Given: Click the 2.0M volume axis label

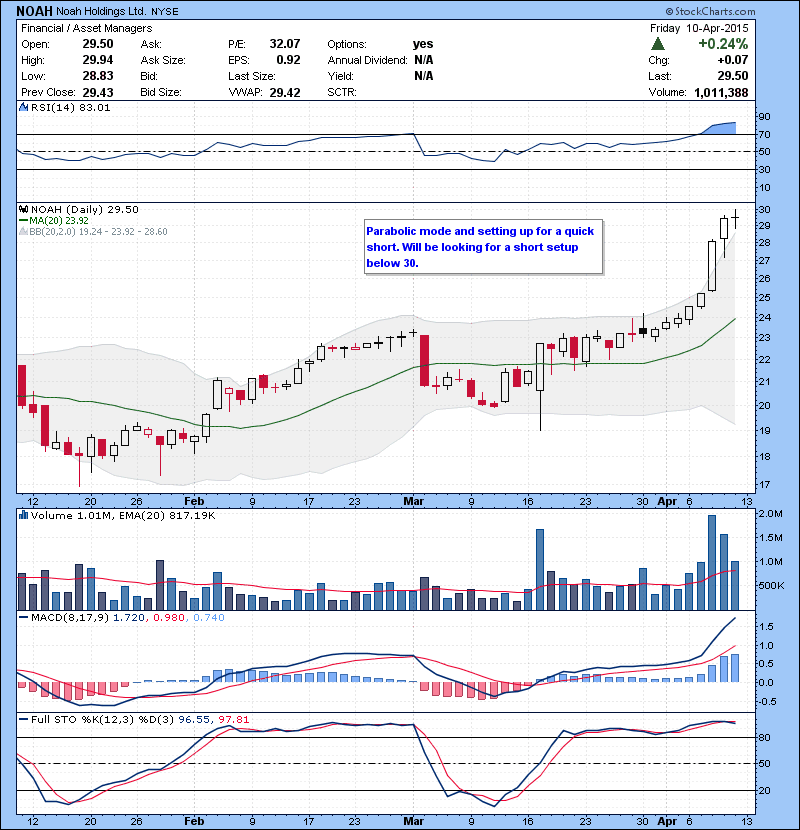Looking at the screenshot, I should 770,513.
